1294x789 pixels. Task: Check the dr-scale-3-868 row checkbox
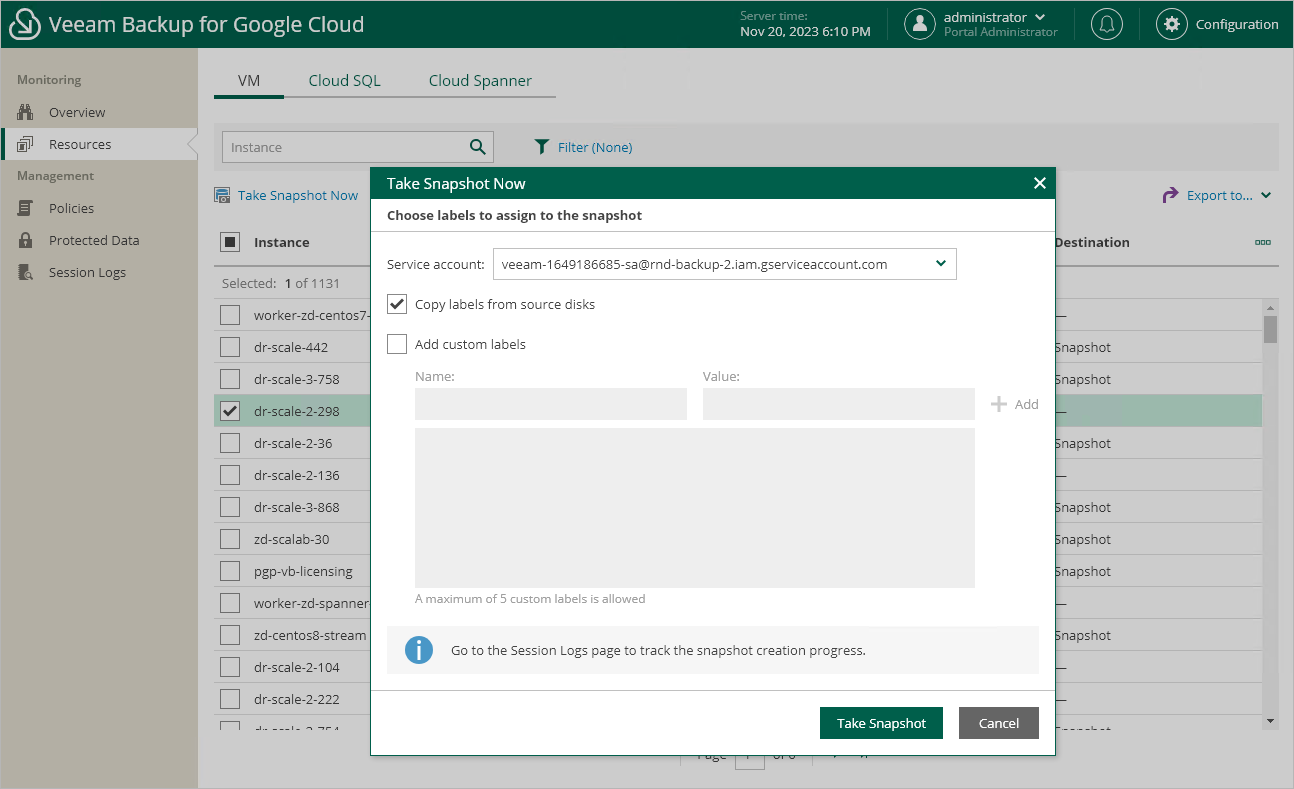coord(230,507)
